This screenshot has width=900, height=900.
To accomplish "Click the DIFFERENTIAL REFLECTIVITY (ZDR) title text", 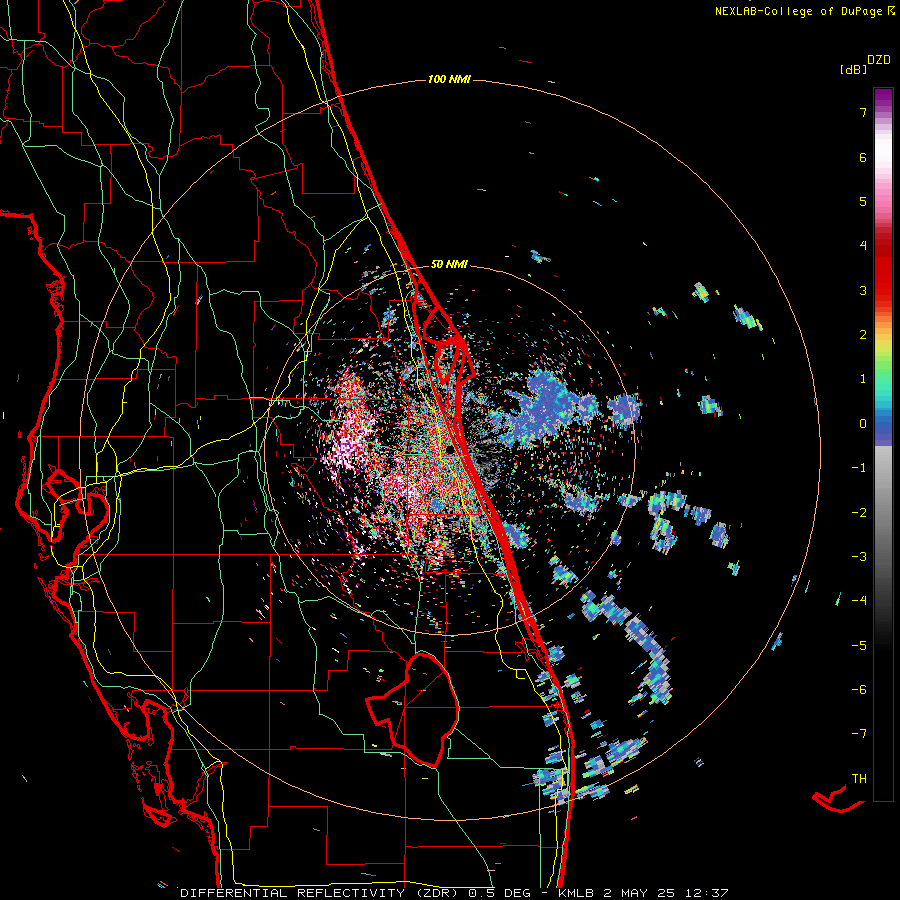I will [319, 893].
